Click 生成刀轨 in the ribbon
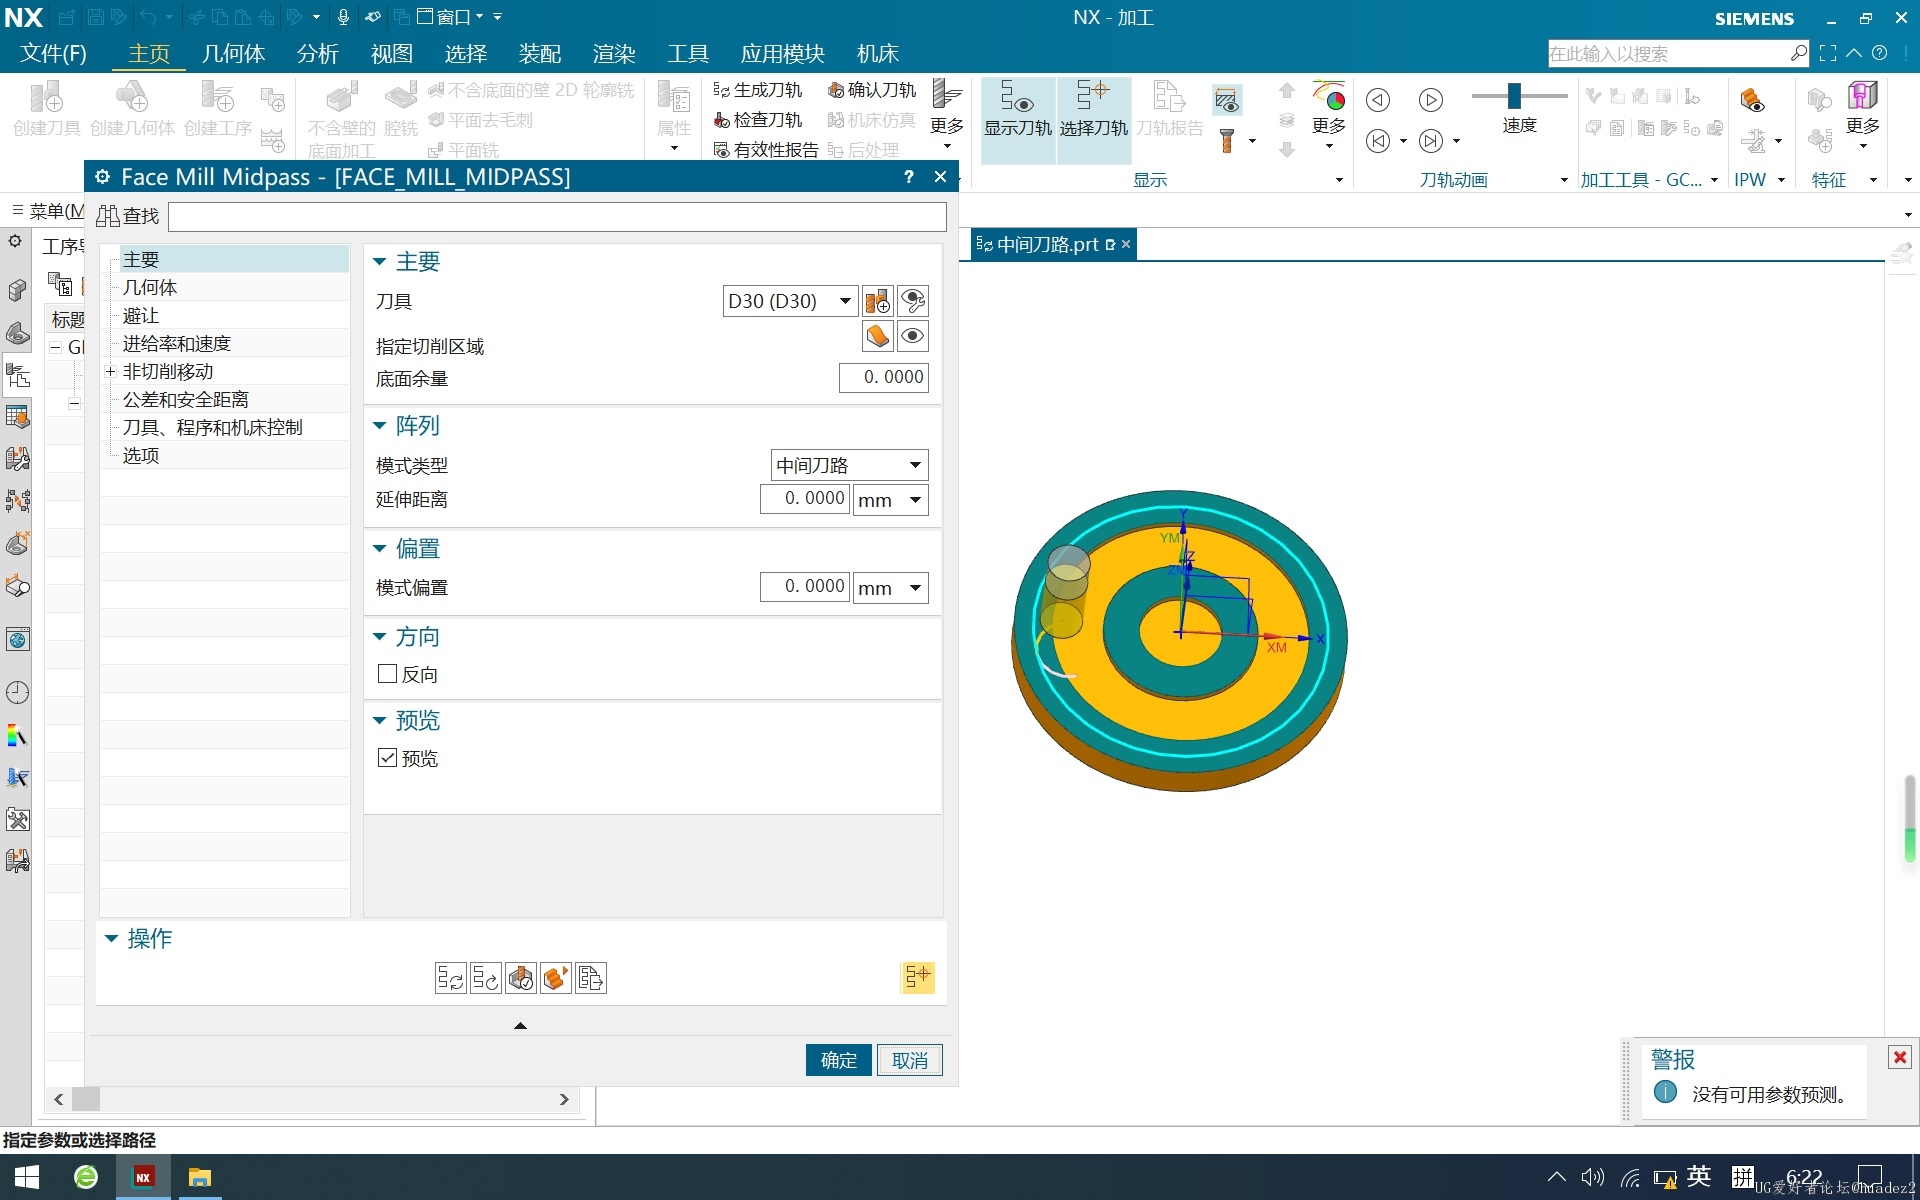1920x1200 pixels. coord(758,90)
